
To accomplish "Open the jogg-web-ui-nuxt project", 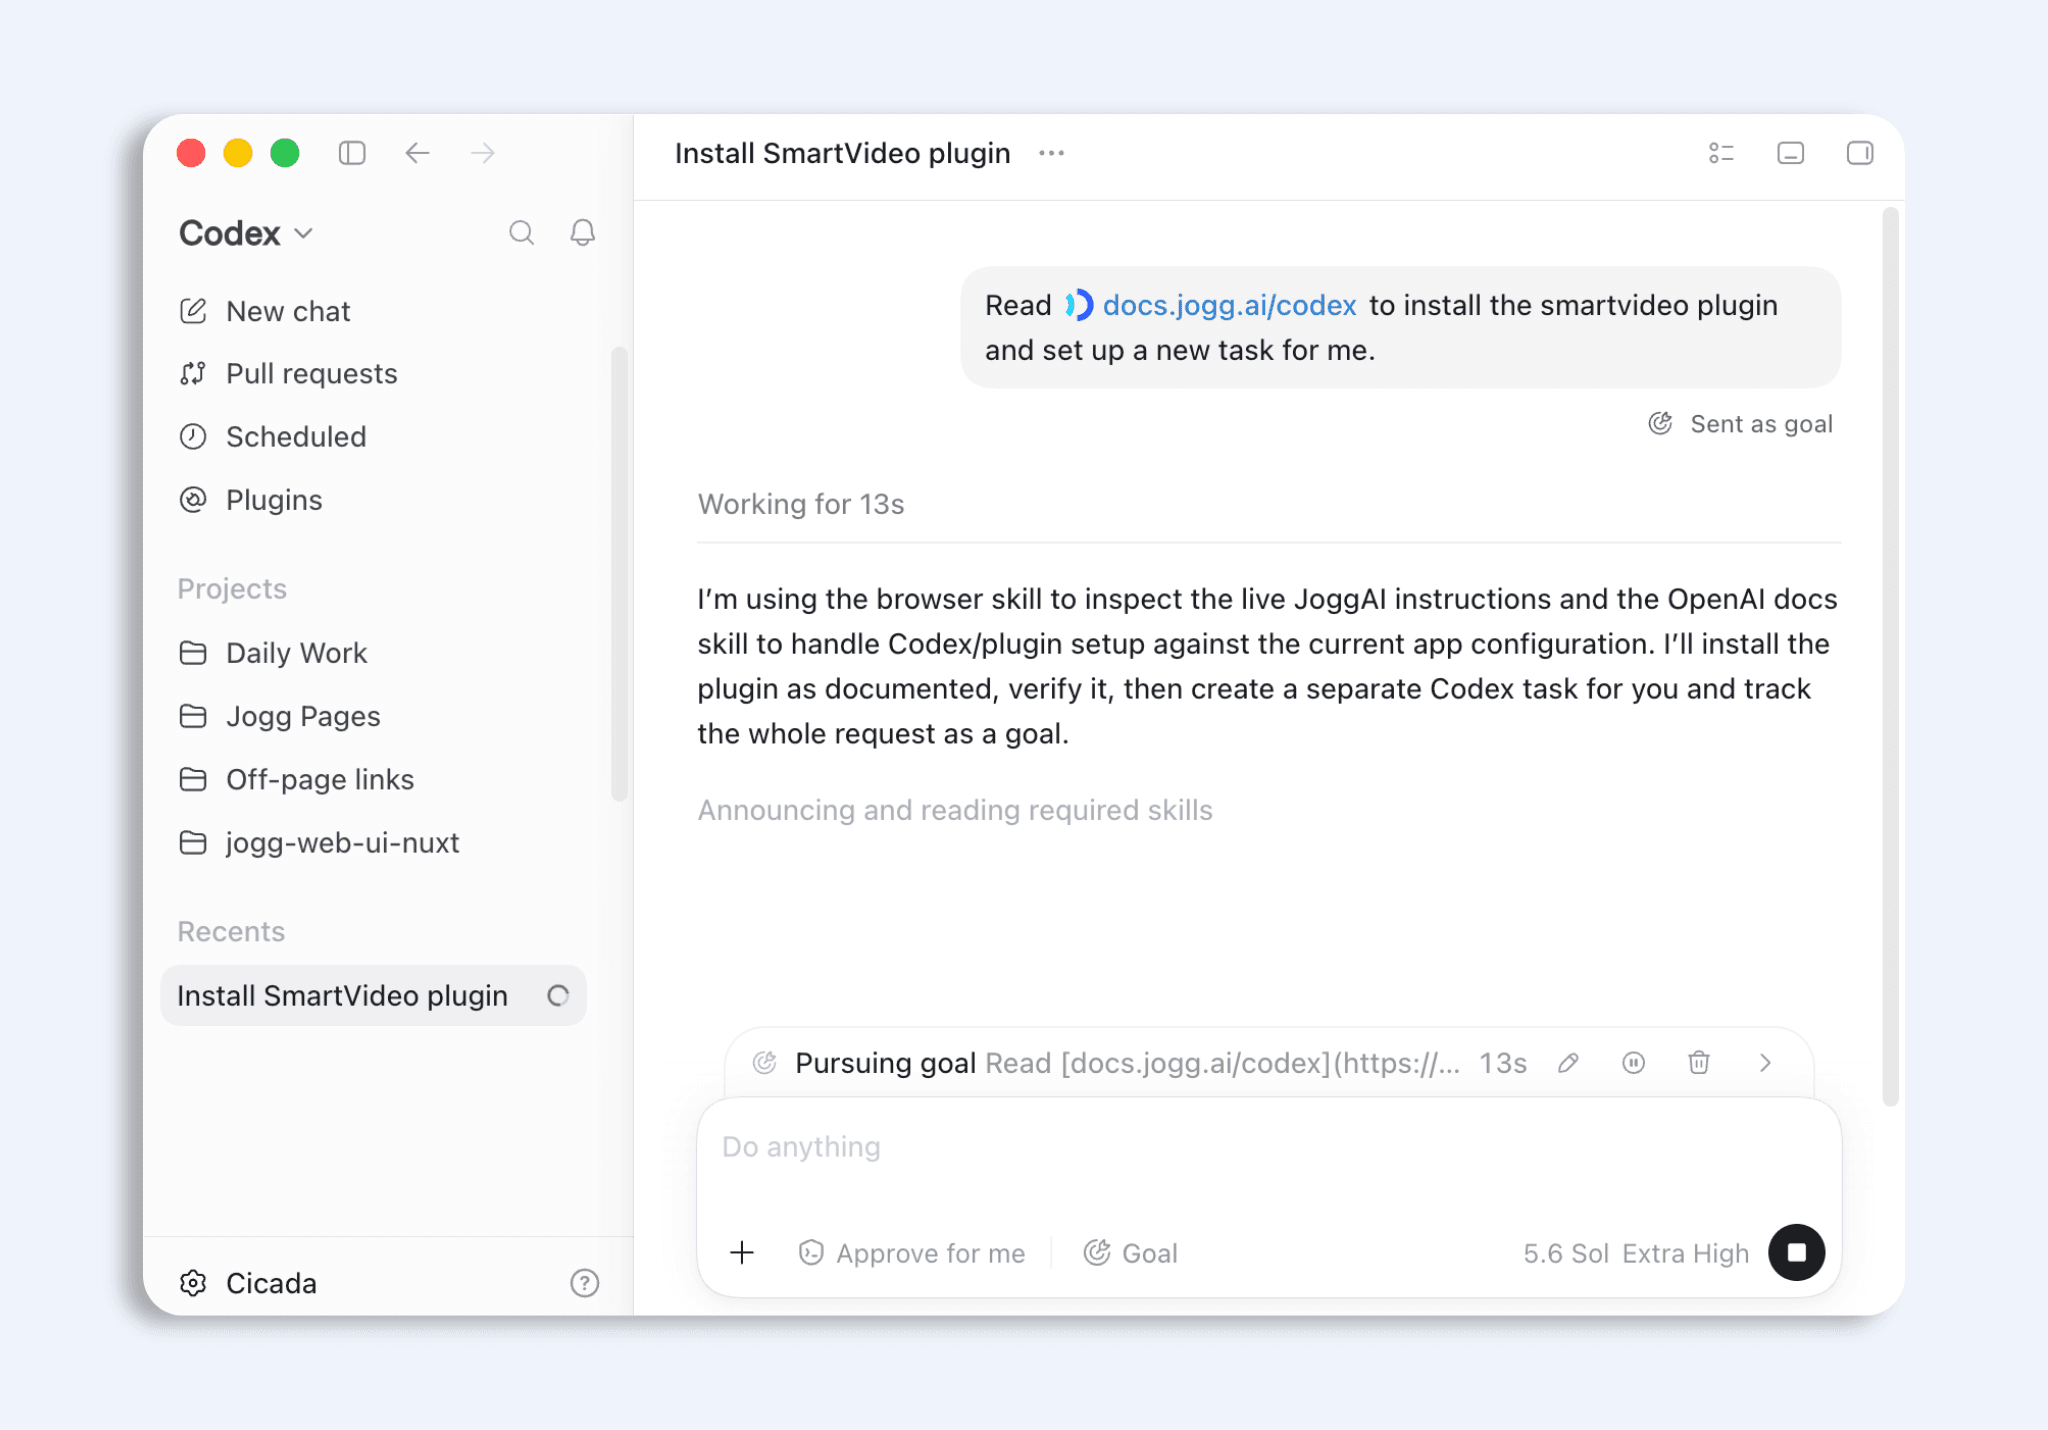I will tap(320, 843).
